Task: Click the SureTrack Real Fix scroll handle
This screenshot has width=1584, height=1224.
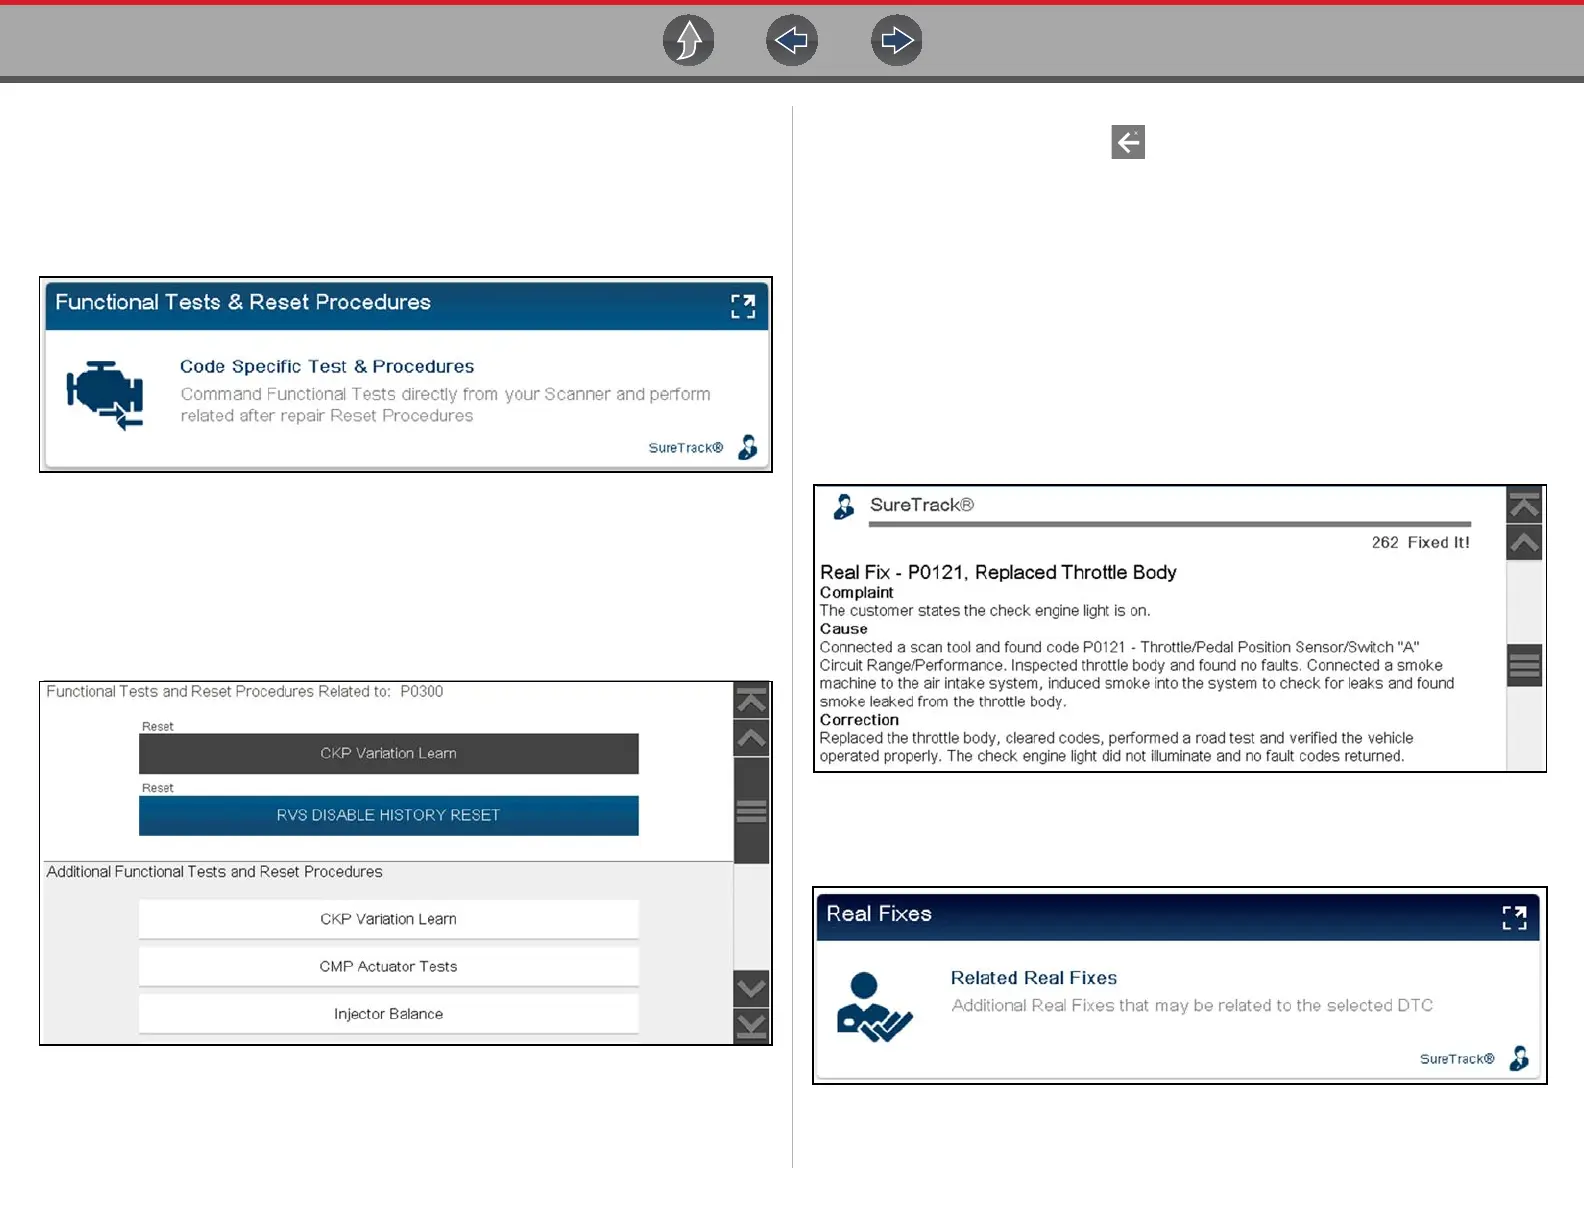Action: point(1524,665)
